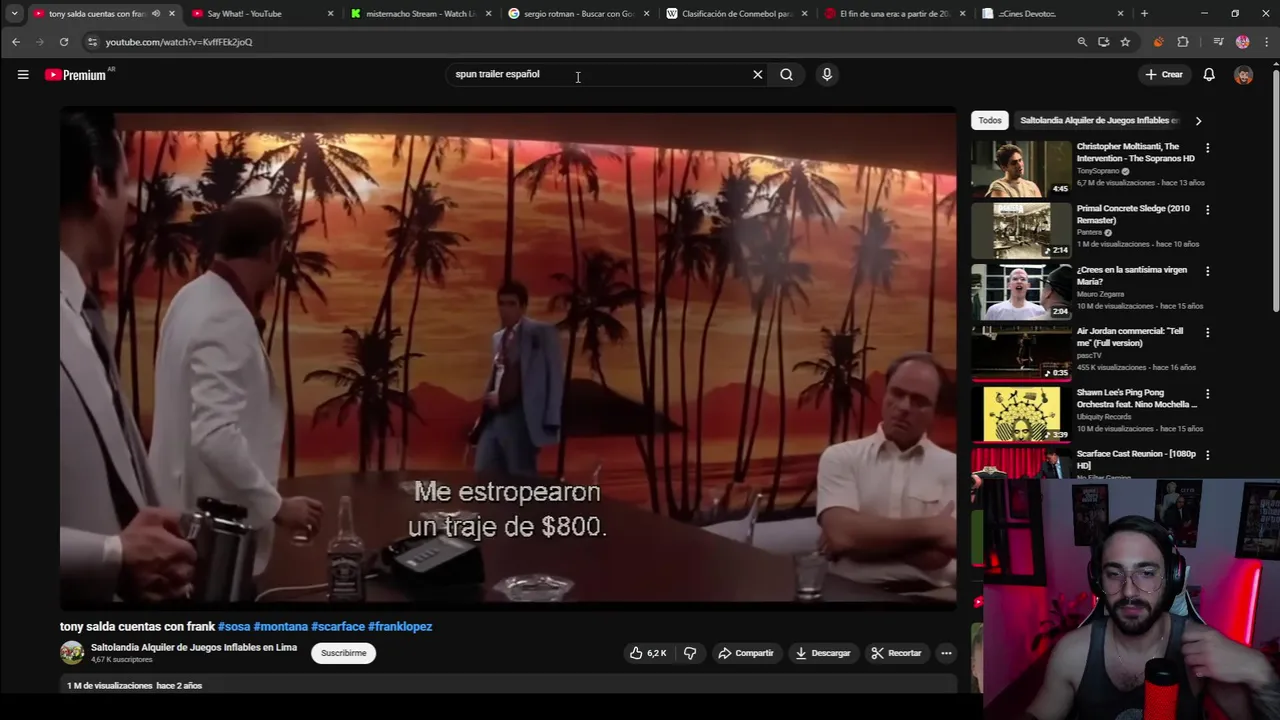Viewport: 1280px width, 720px height.
Task: Open the Chrome three-dot menu
Action: [1267, 42]
